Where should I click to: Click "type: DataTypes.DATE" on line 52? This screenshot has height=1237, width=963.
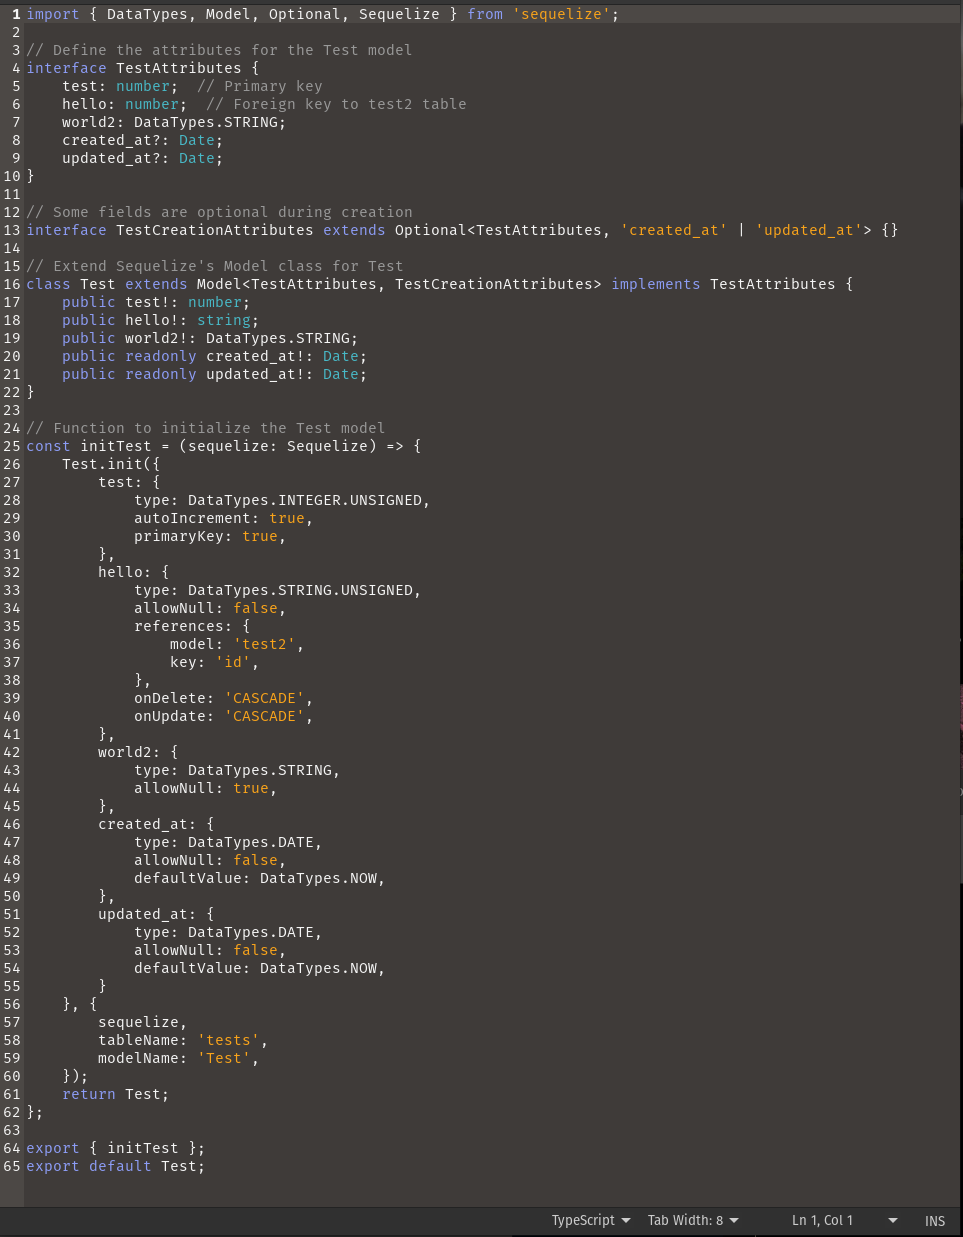coord(224,932)
